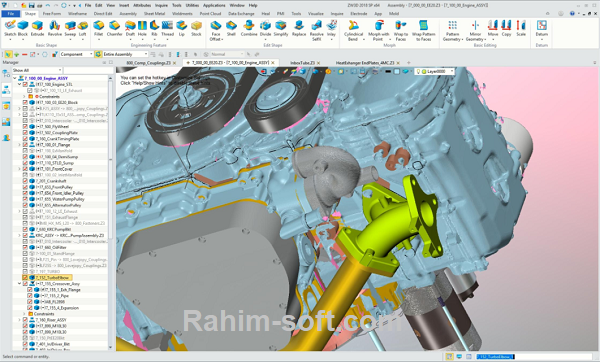Click the Stock tool icon
The height and width of the screenshot is (362, 600).
[x=196, y=28]
